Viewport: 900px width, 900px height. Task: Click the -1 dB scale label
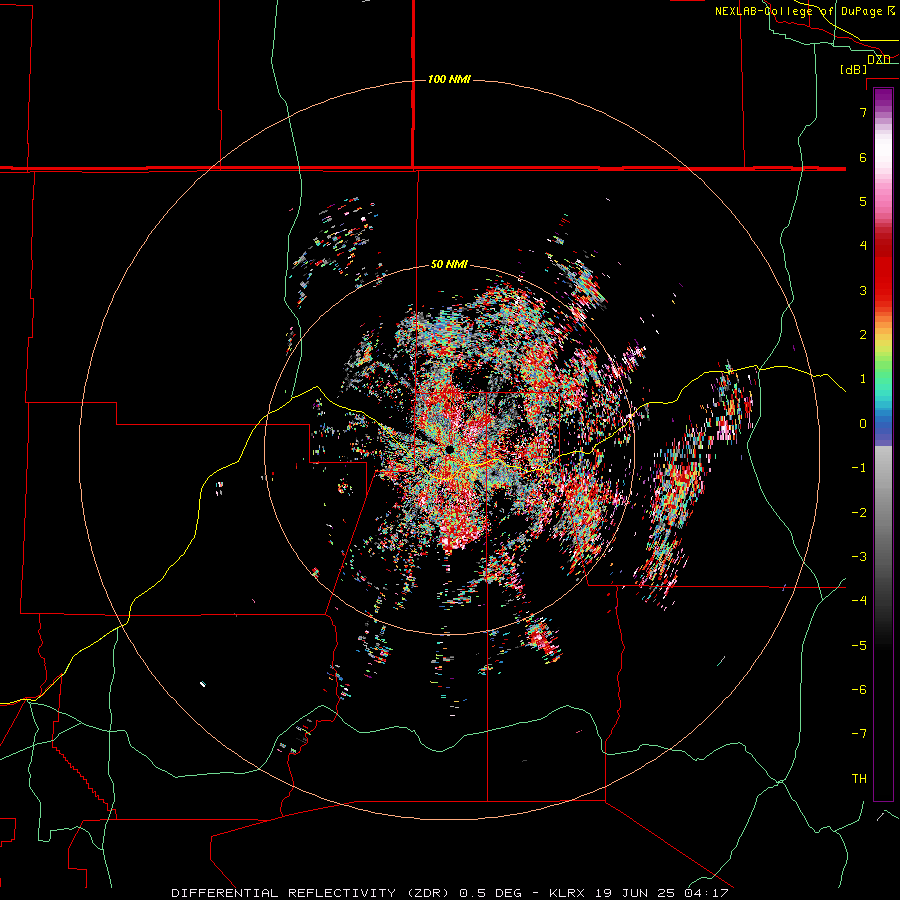[x=859, y=468]
